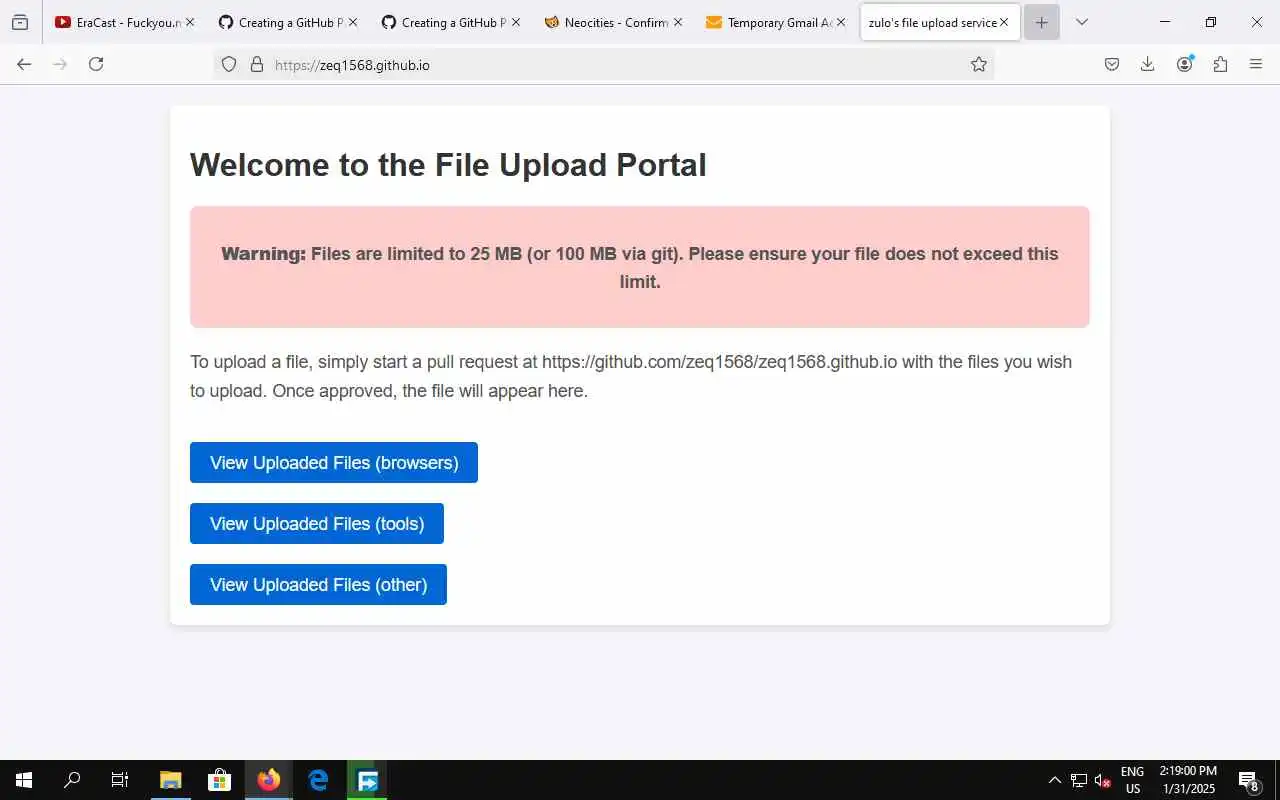Viewport: 1280px width, 800px height.
Task: Toggle the muted volume tray icon
Action: pyautogui.click(x=1103, y=780)
